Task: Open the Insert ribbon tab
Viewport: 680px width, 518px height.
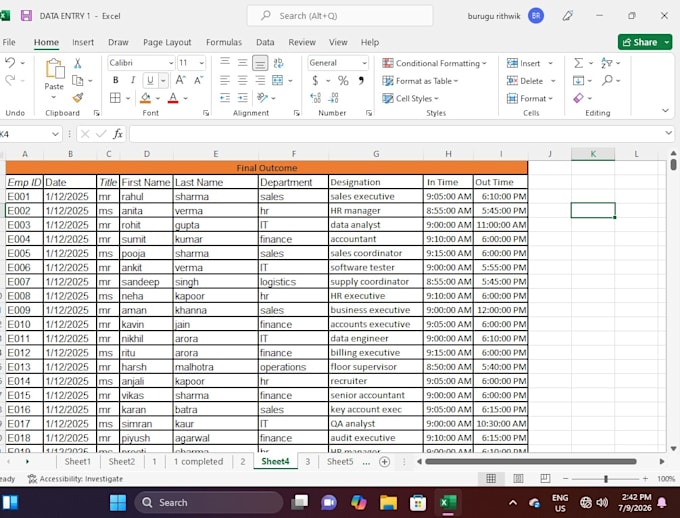Action: [x=83, y=43]
